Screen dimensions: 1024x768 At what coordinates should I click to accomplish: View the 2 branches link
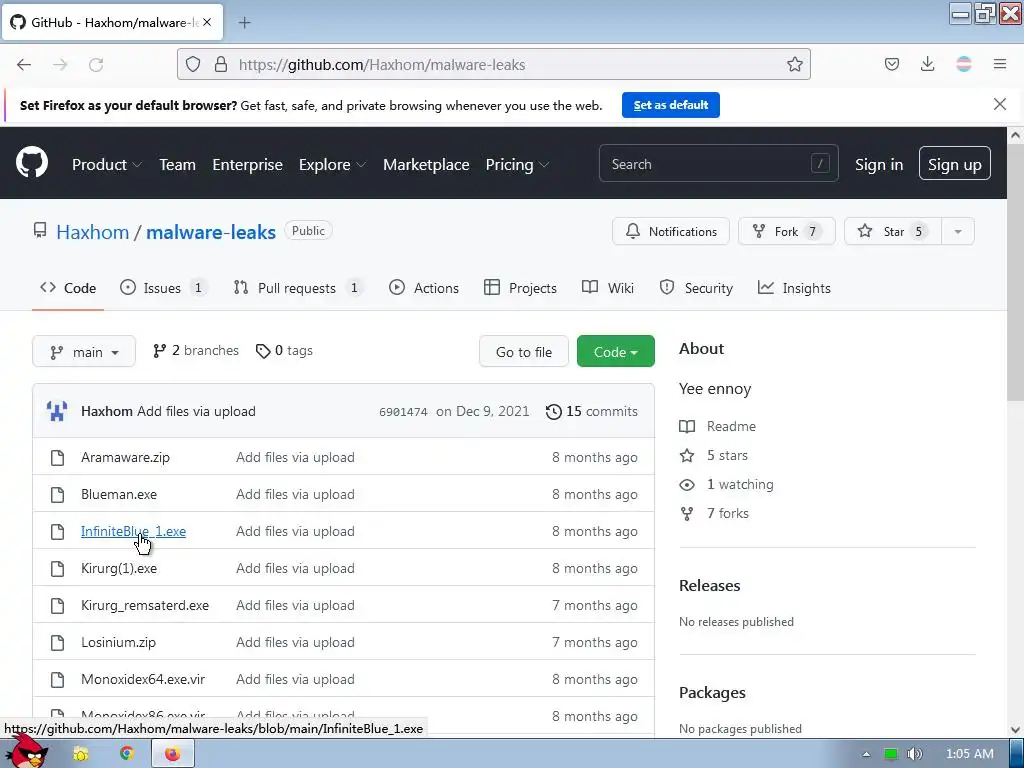(x=196, y=351)
